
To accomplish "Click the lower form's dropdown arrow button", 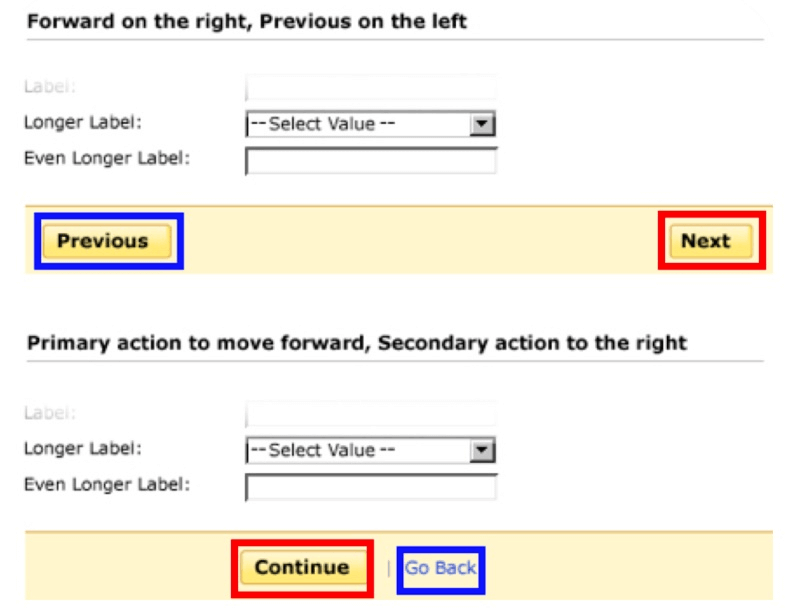I will [x=483, y=451].
